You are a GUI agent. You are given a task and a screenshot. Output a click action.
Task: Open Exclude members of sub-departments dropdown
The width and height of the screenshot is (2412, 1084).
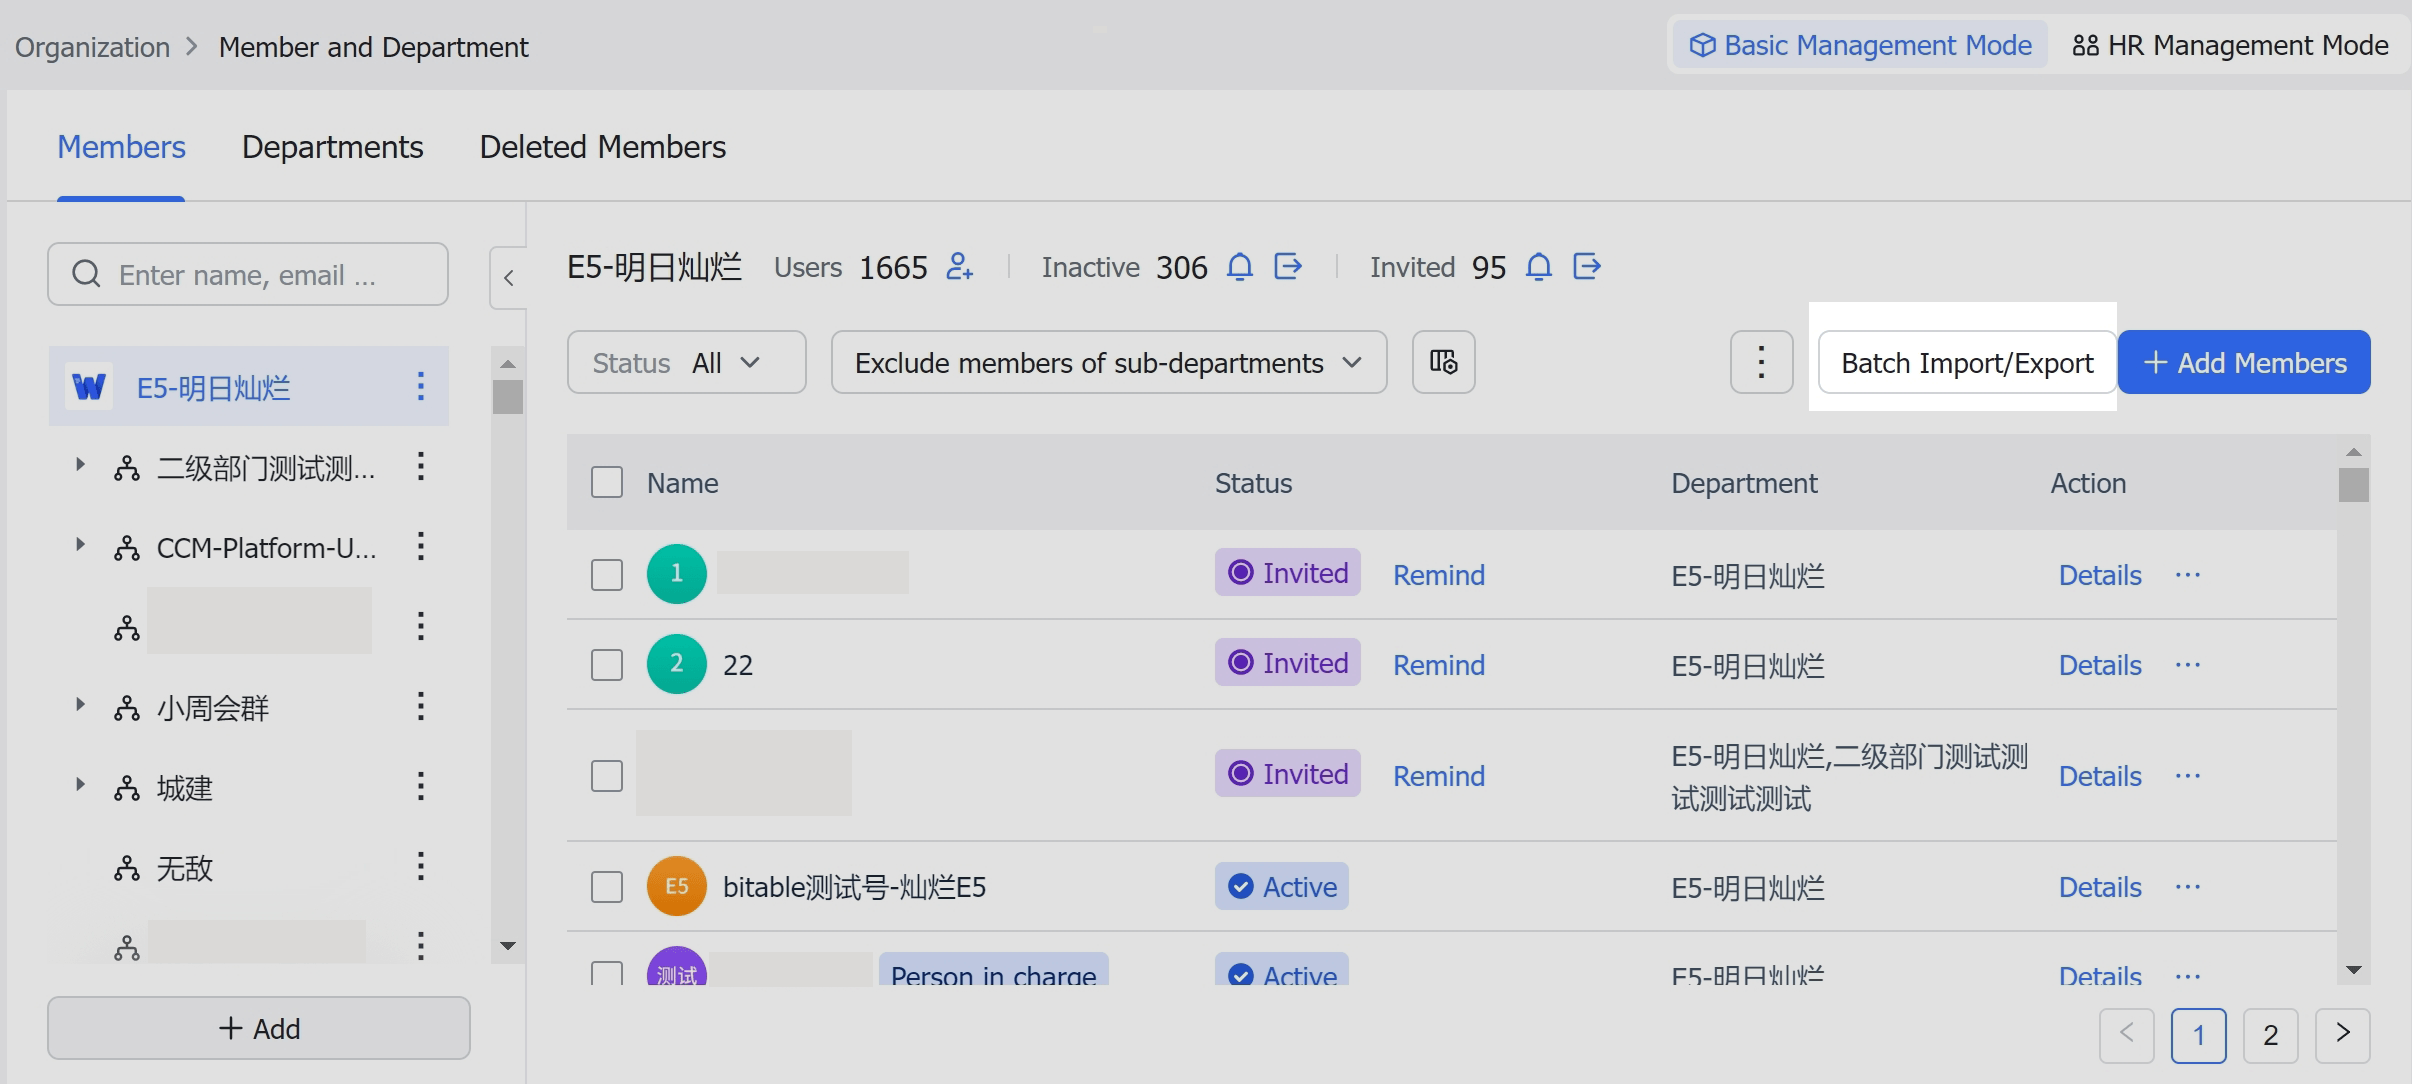click(x=1108, y=362)
